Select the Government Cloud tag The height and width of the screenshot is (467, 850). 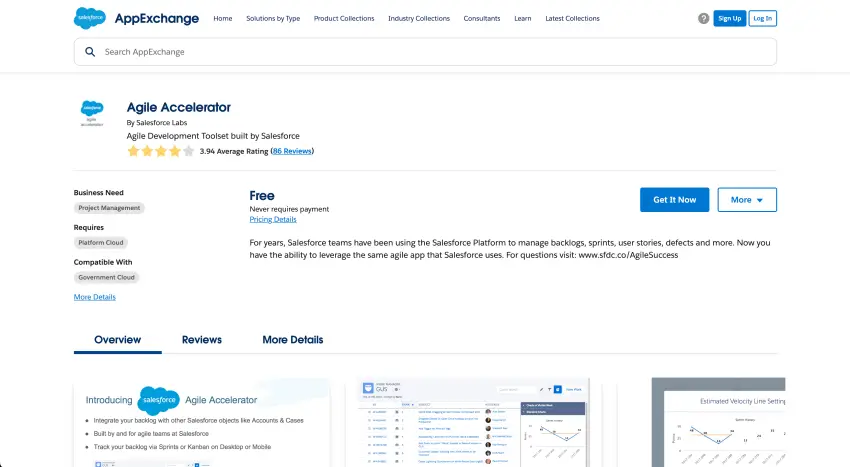click(106, 277)
